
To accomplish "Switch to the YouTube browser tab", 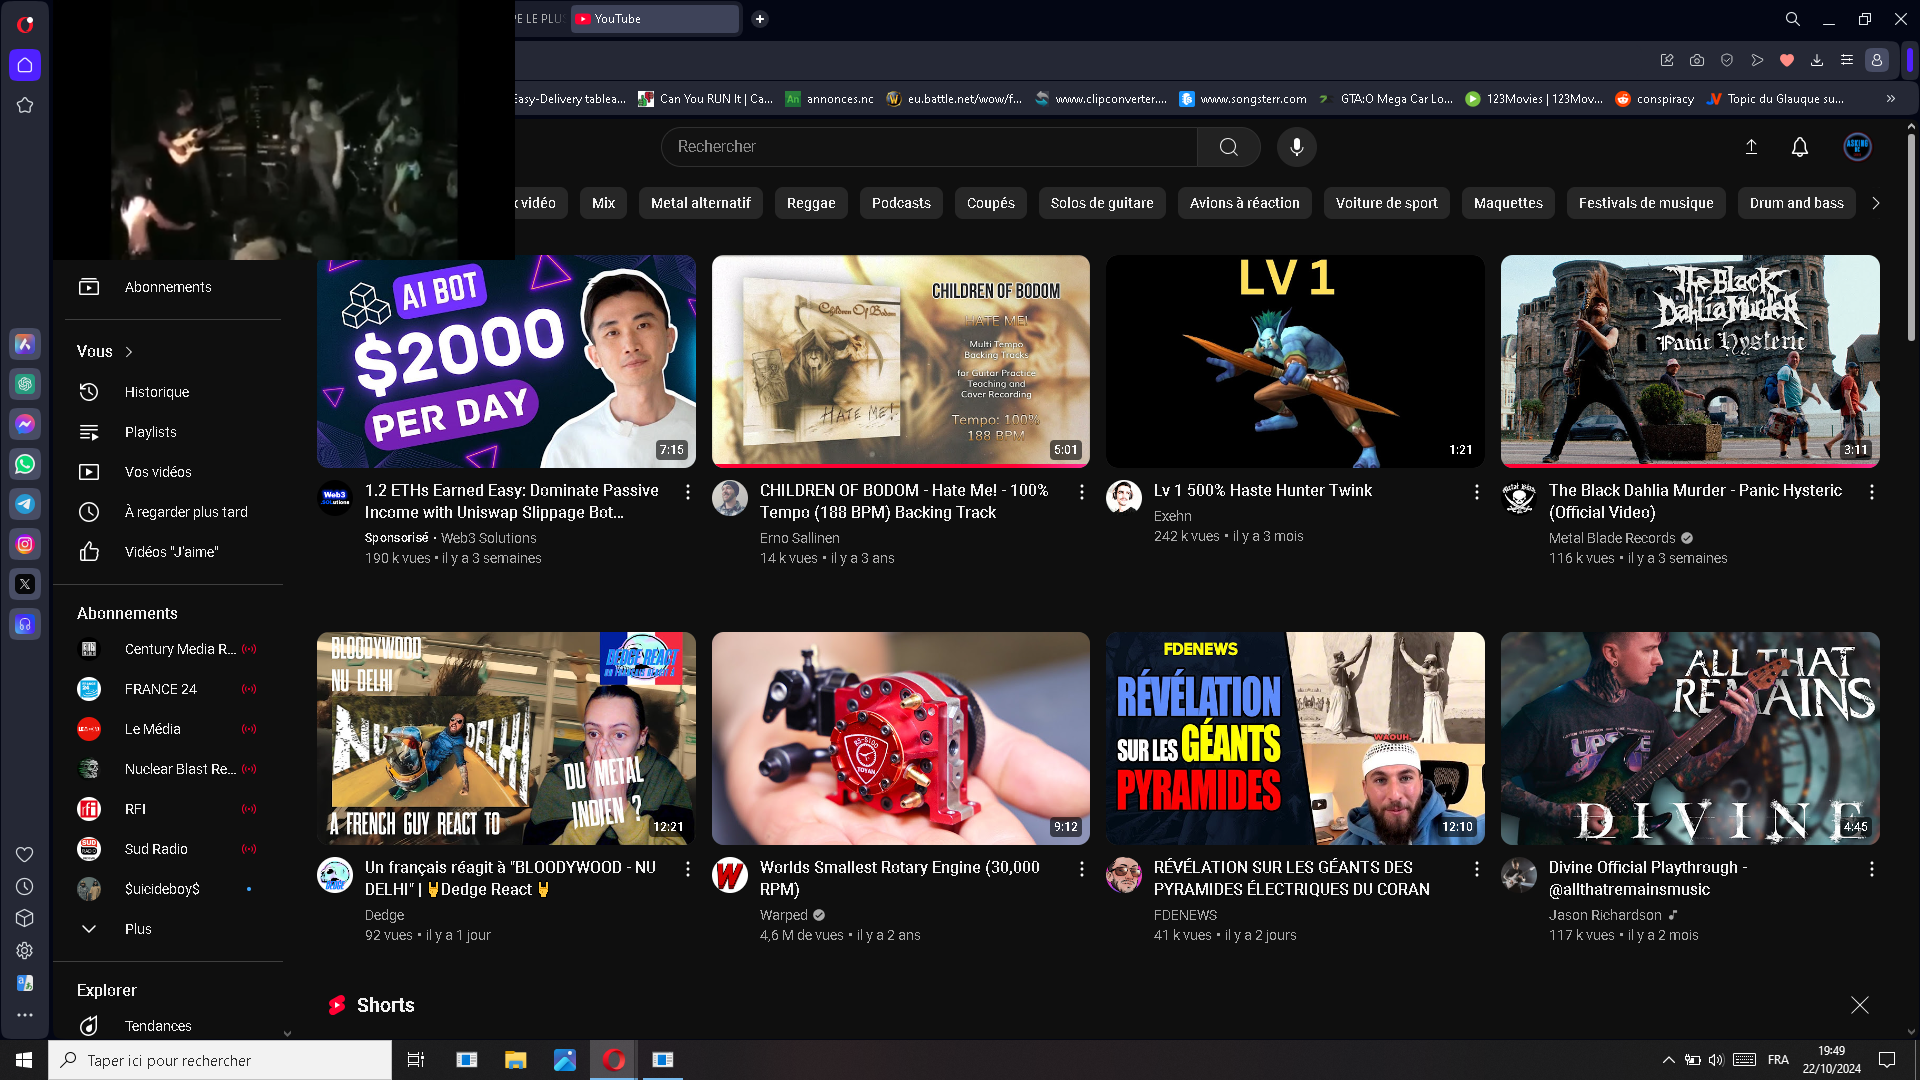I will [655, 19].
